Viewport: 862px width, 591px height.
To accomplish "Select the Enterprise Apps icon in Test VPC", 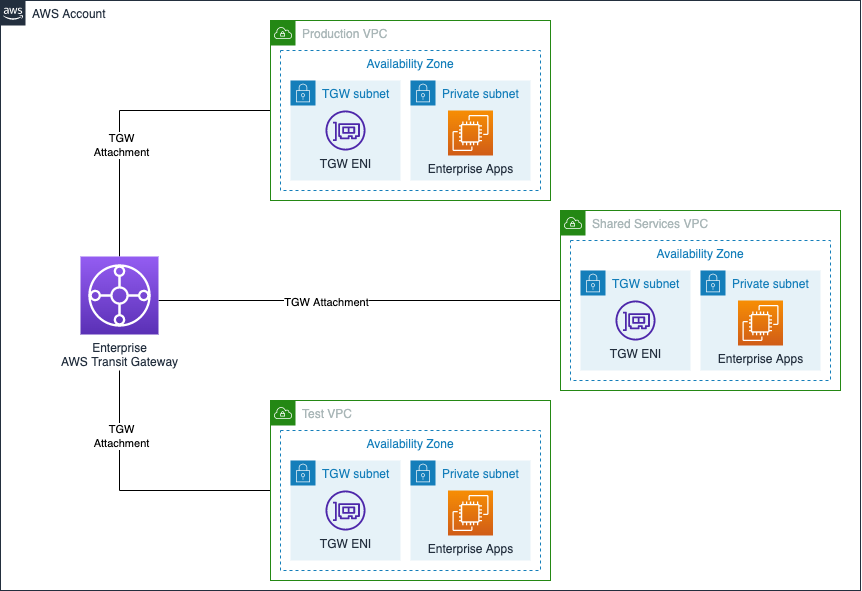I will point(471,512).
